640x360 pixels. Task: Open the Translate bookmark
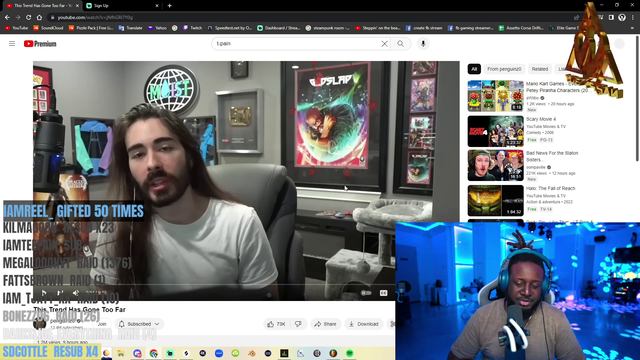click(x=130, y=28)
